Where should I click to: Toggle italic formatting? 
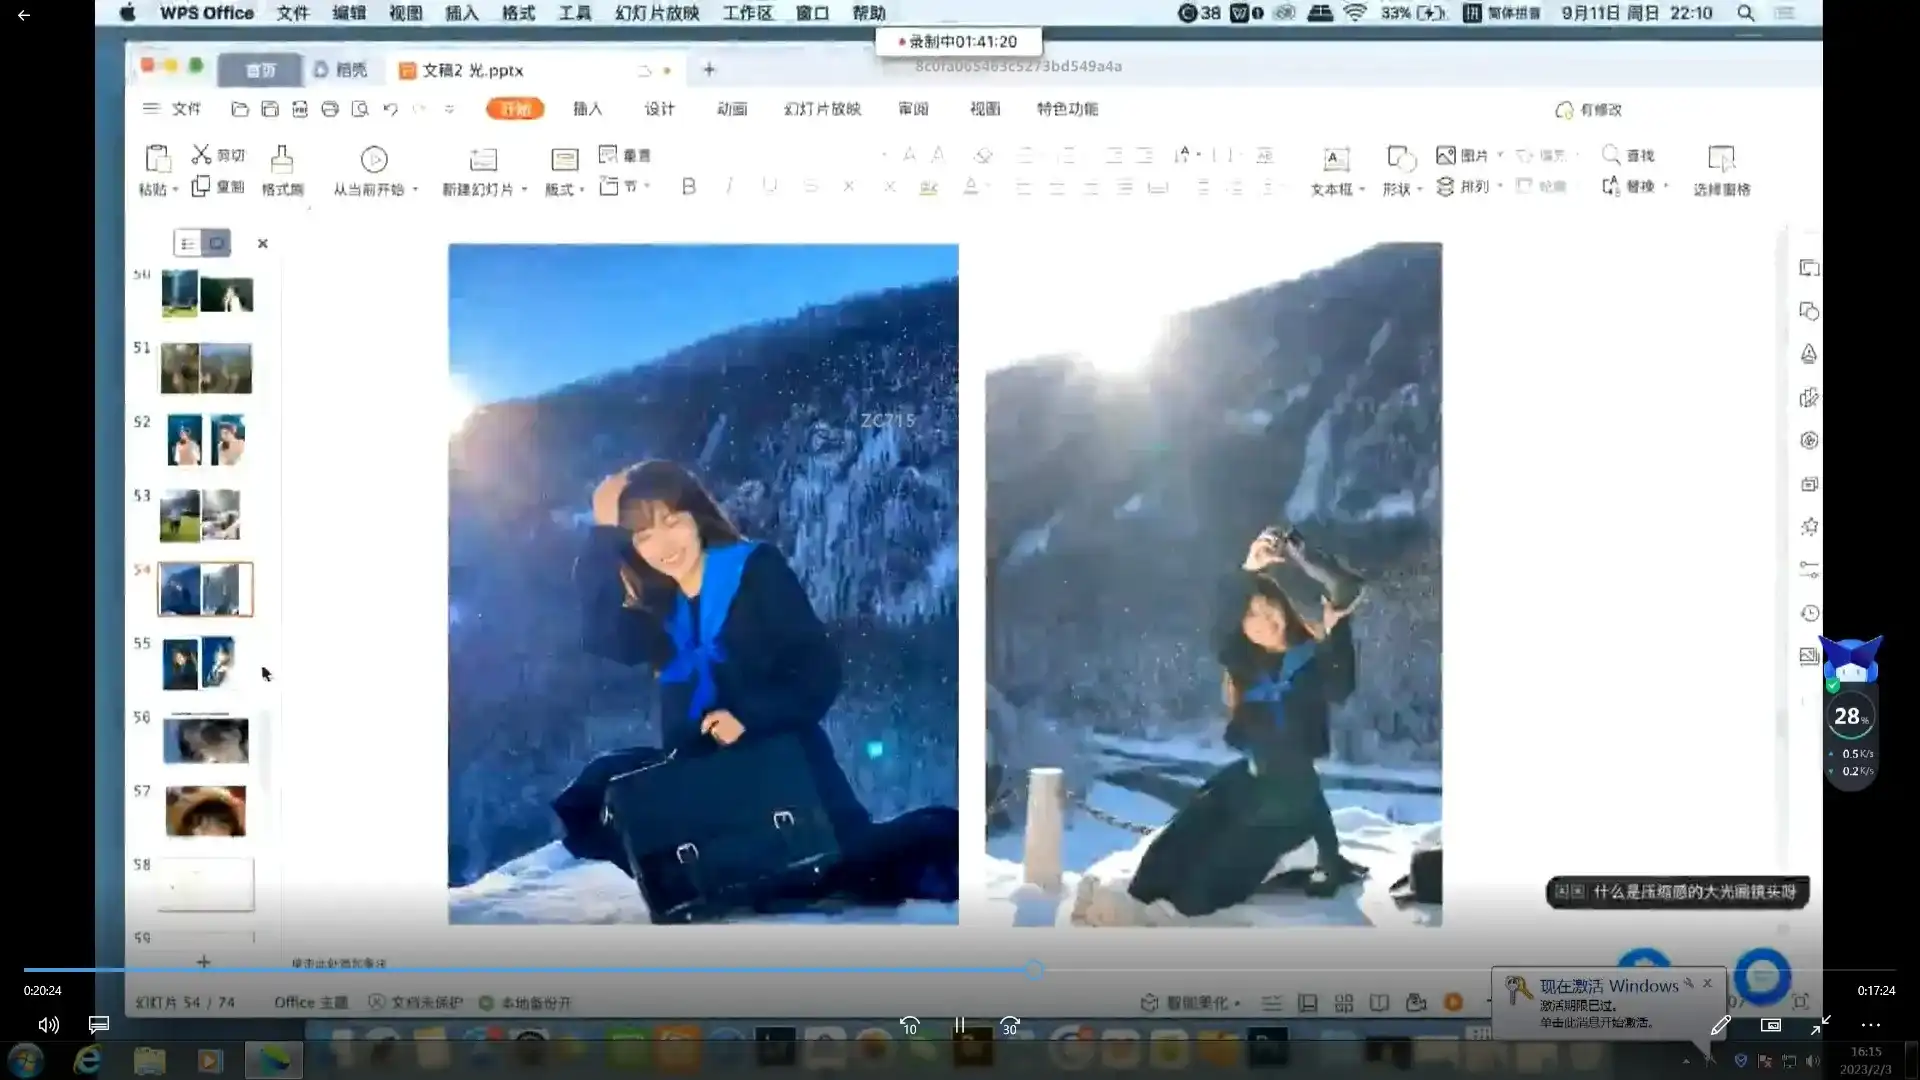point(729,186)
